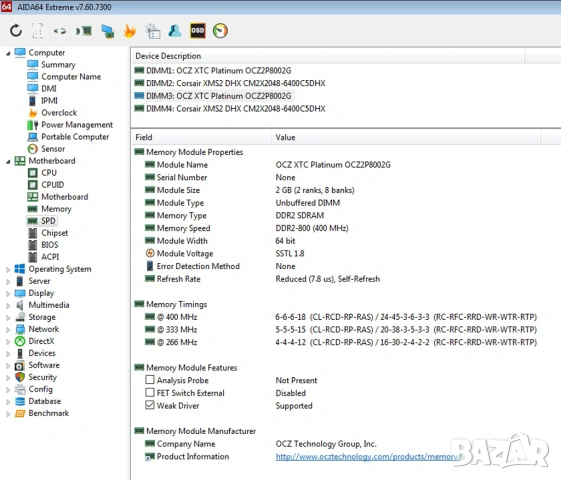Select the @ 266 MHz timings row
Screen dimensions: 561x480
click(341, 342)
